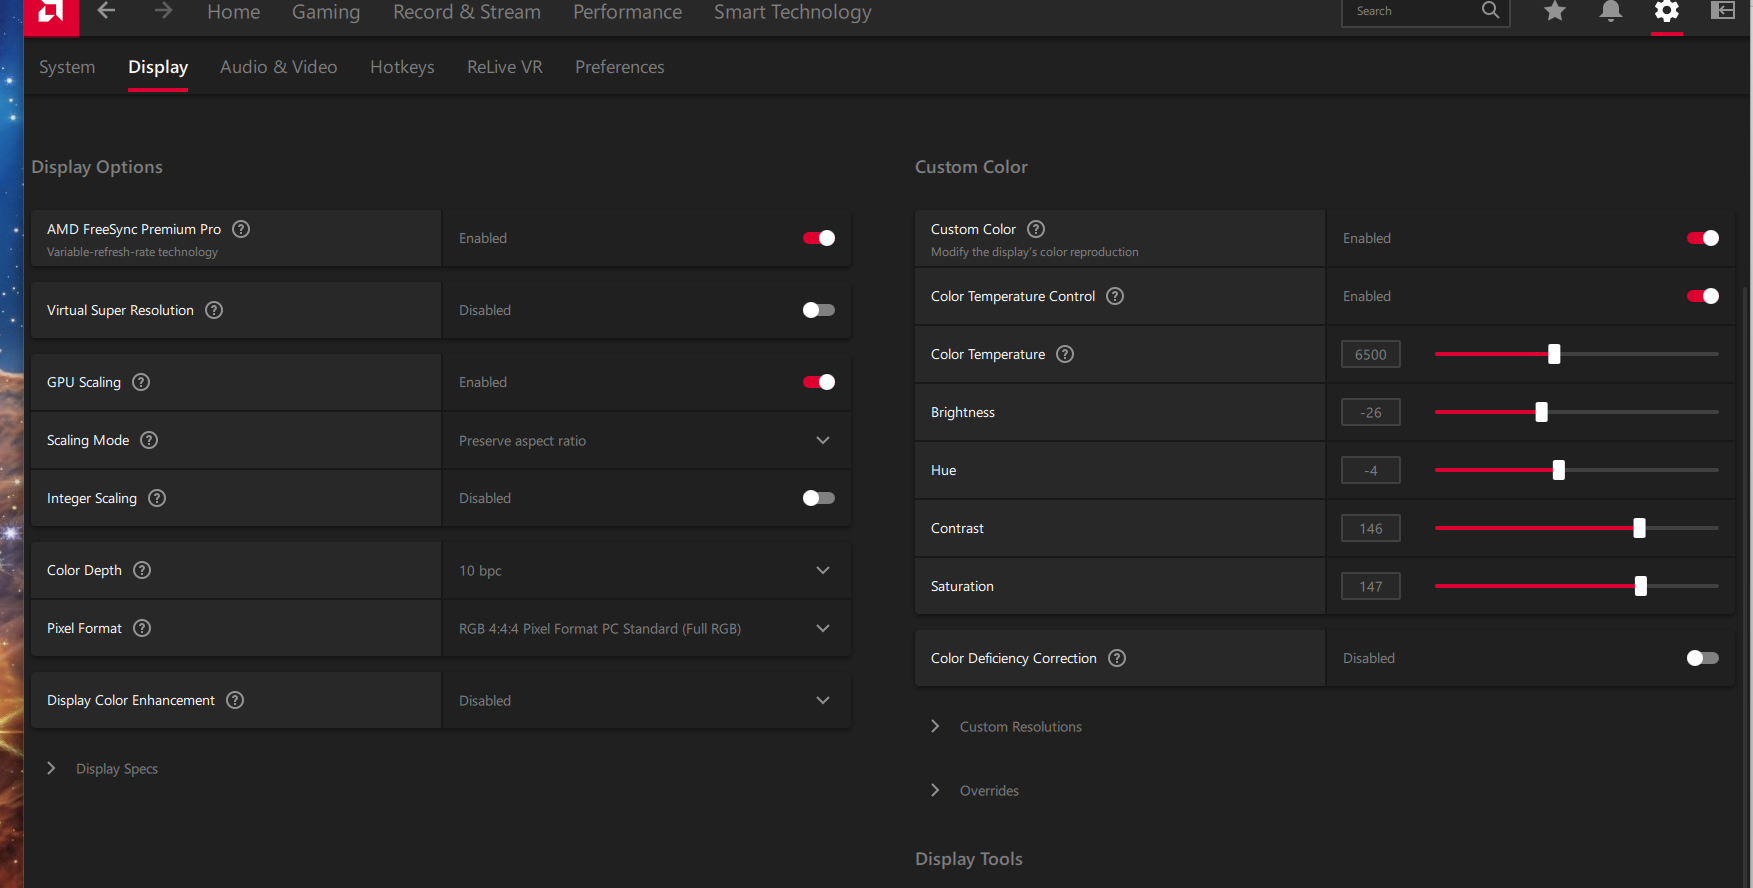Expand Overrides section
This screenshot has width=1753, height=888.
pyautogui.click(x=975, y=790)
